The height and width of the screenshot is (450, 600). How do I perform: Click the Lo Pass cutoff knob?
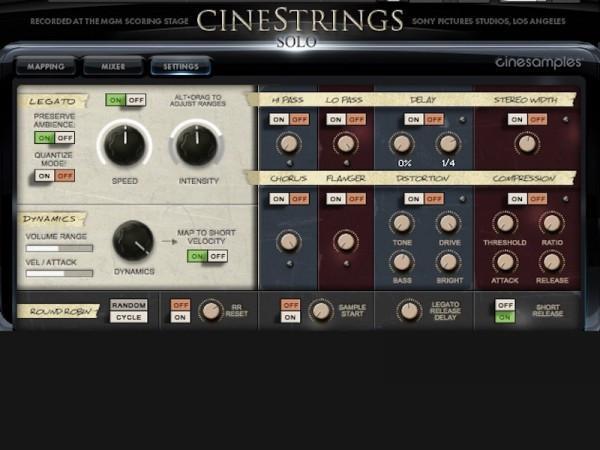(346, 144)
